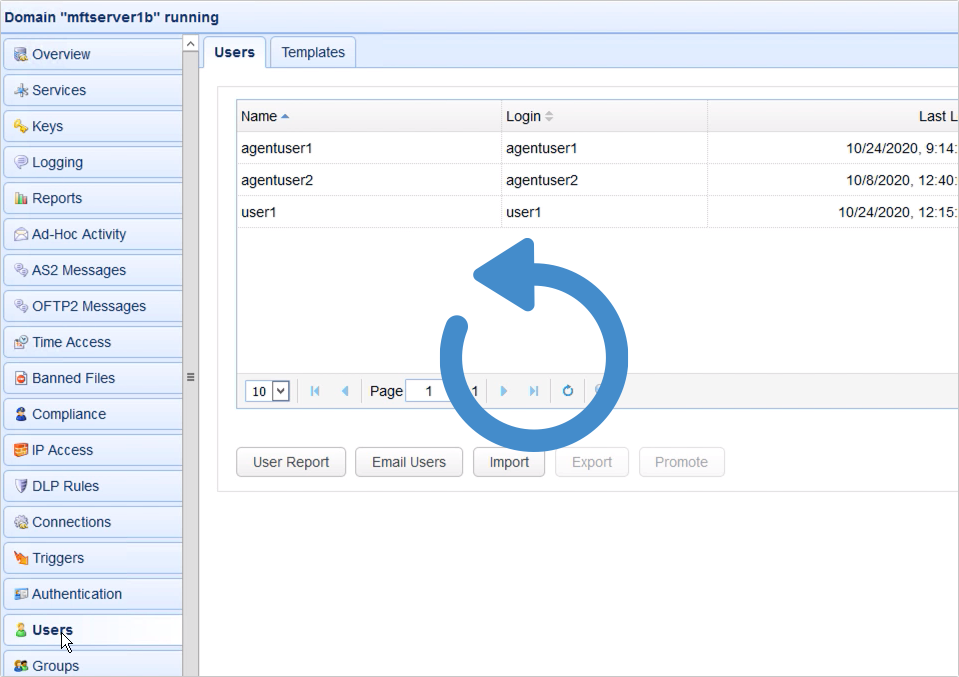Open the page size dropdown showing 10

(266, 391)
